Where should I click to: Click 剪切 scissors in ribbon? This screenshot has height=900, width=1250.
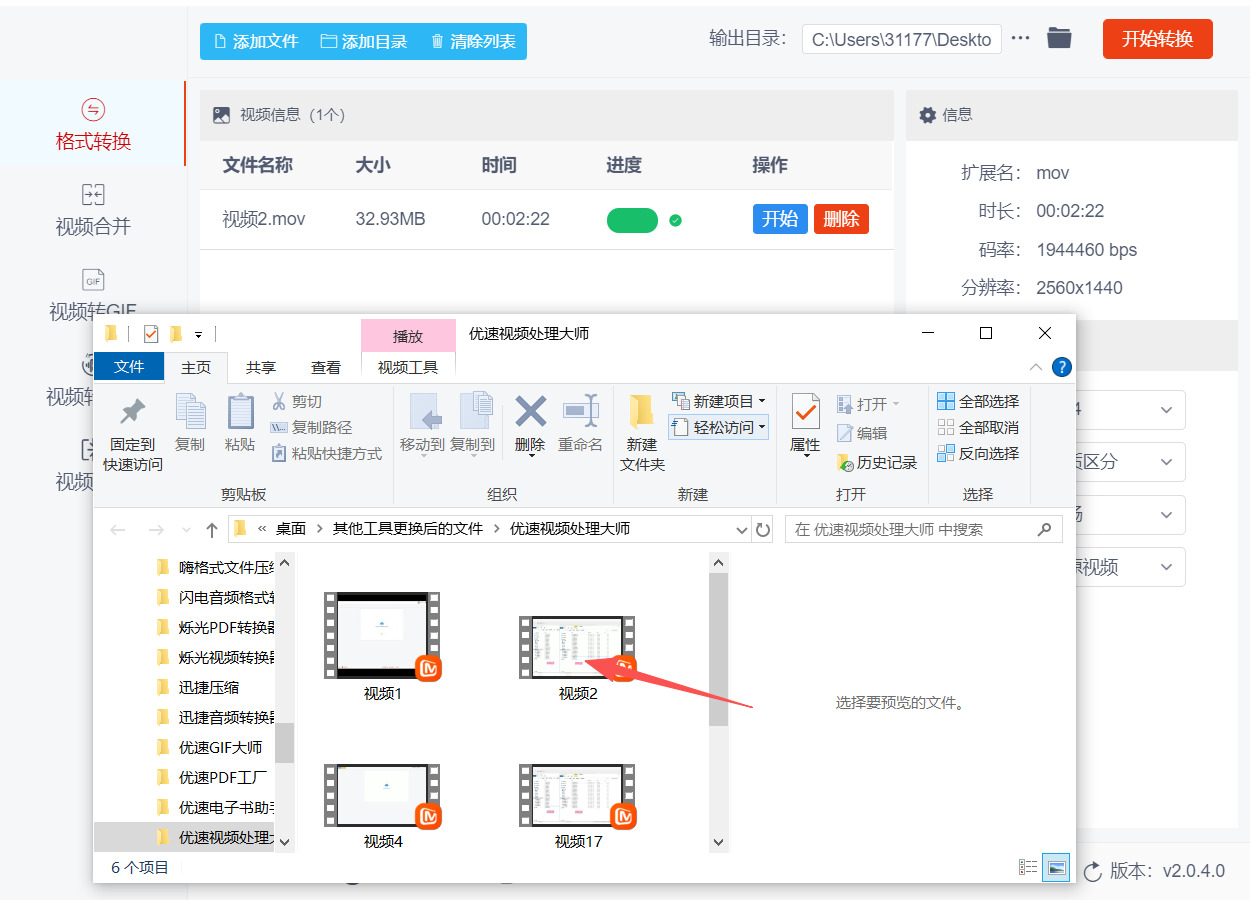coord(297,401)
